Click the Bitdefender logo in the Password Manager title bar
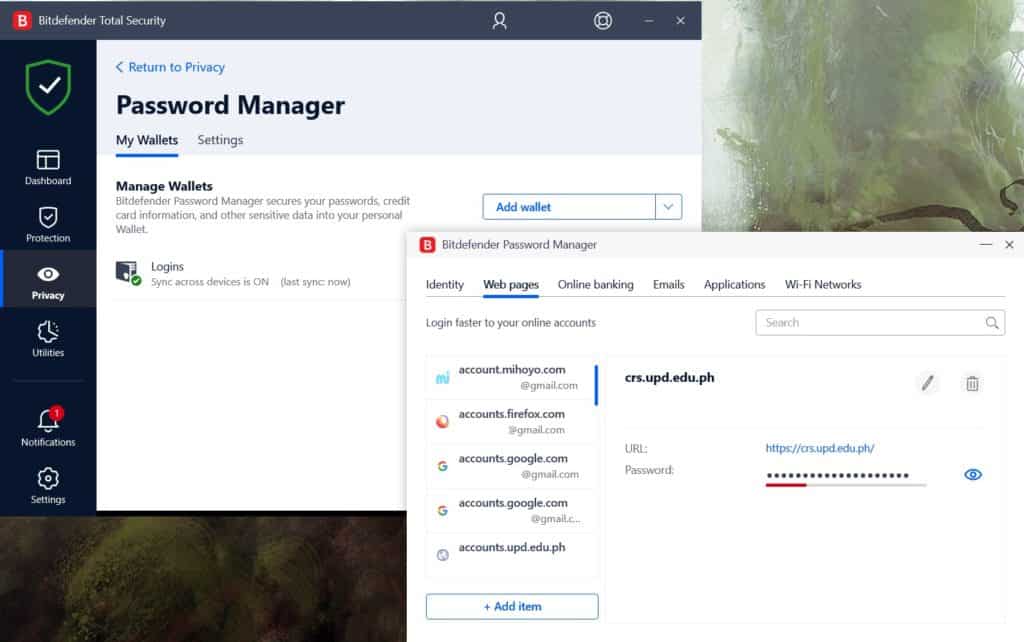This screenshot has width=1024, height=642. point(428,245)
